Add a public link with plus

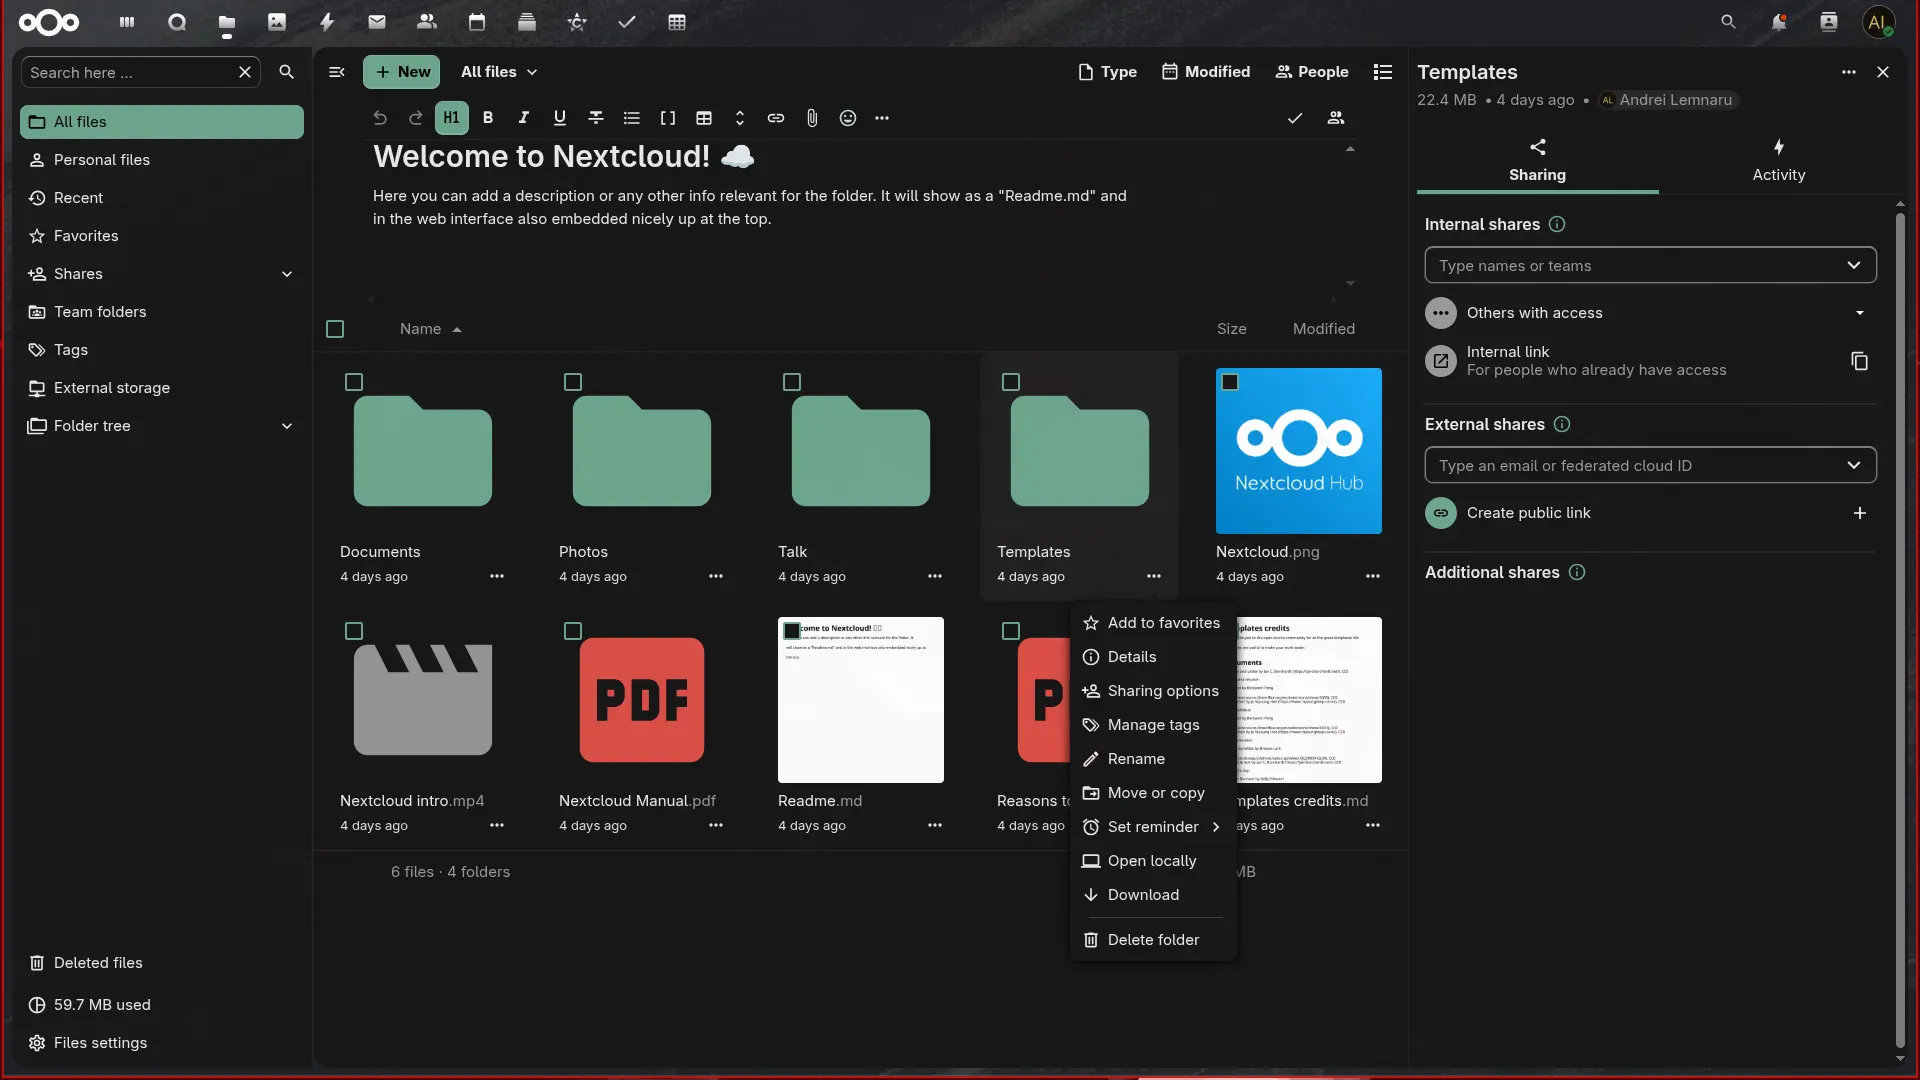coord(1860,513)
